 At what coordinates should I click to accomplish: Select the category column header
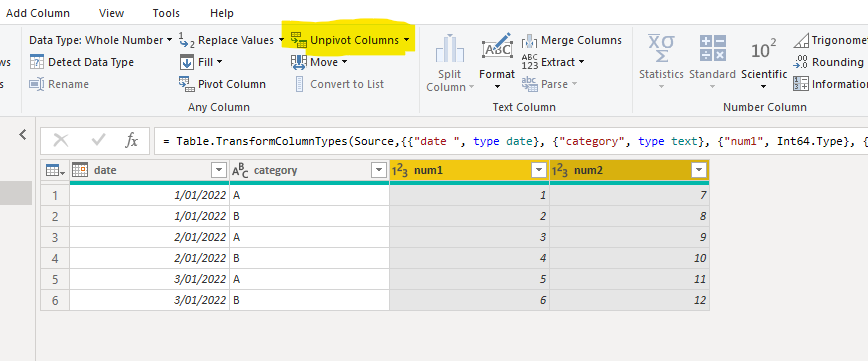tap(309, 171)
